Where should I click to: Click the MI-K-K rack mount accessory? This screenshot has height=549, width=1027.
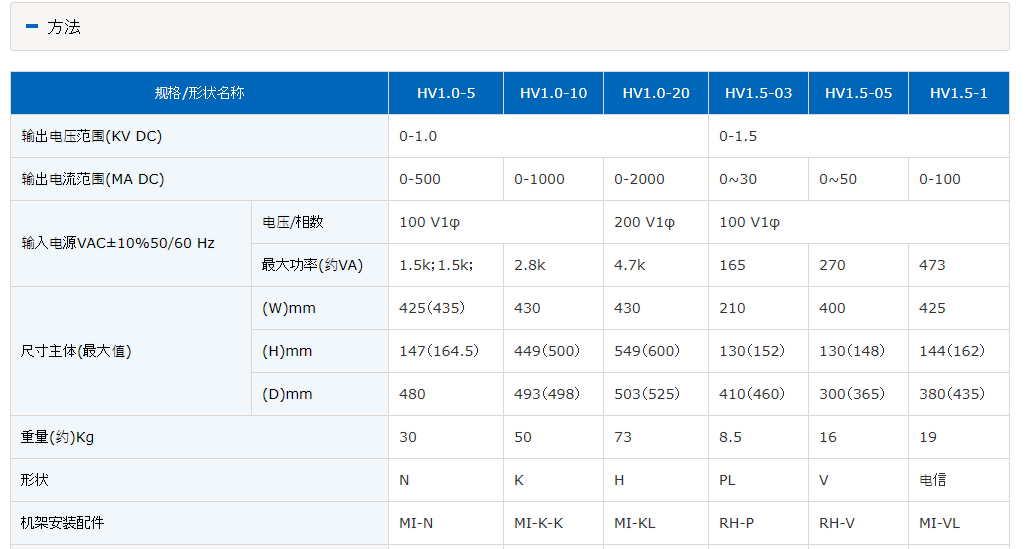coord(538,523)
